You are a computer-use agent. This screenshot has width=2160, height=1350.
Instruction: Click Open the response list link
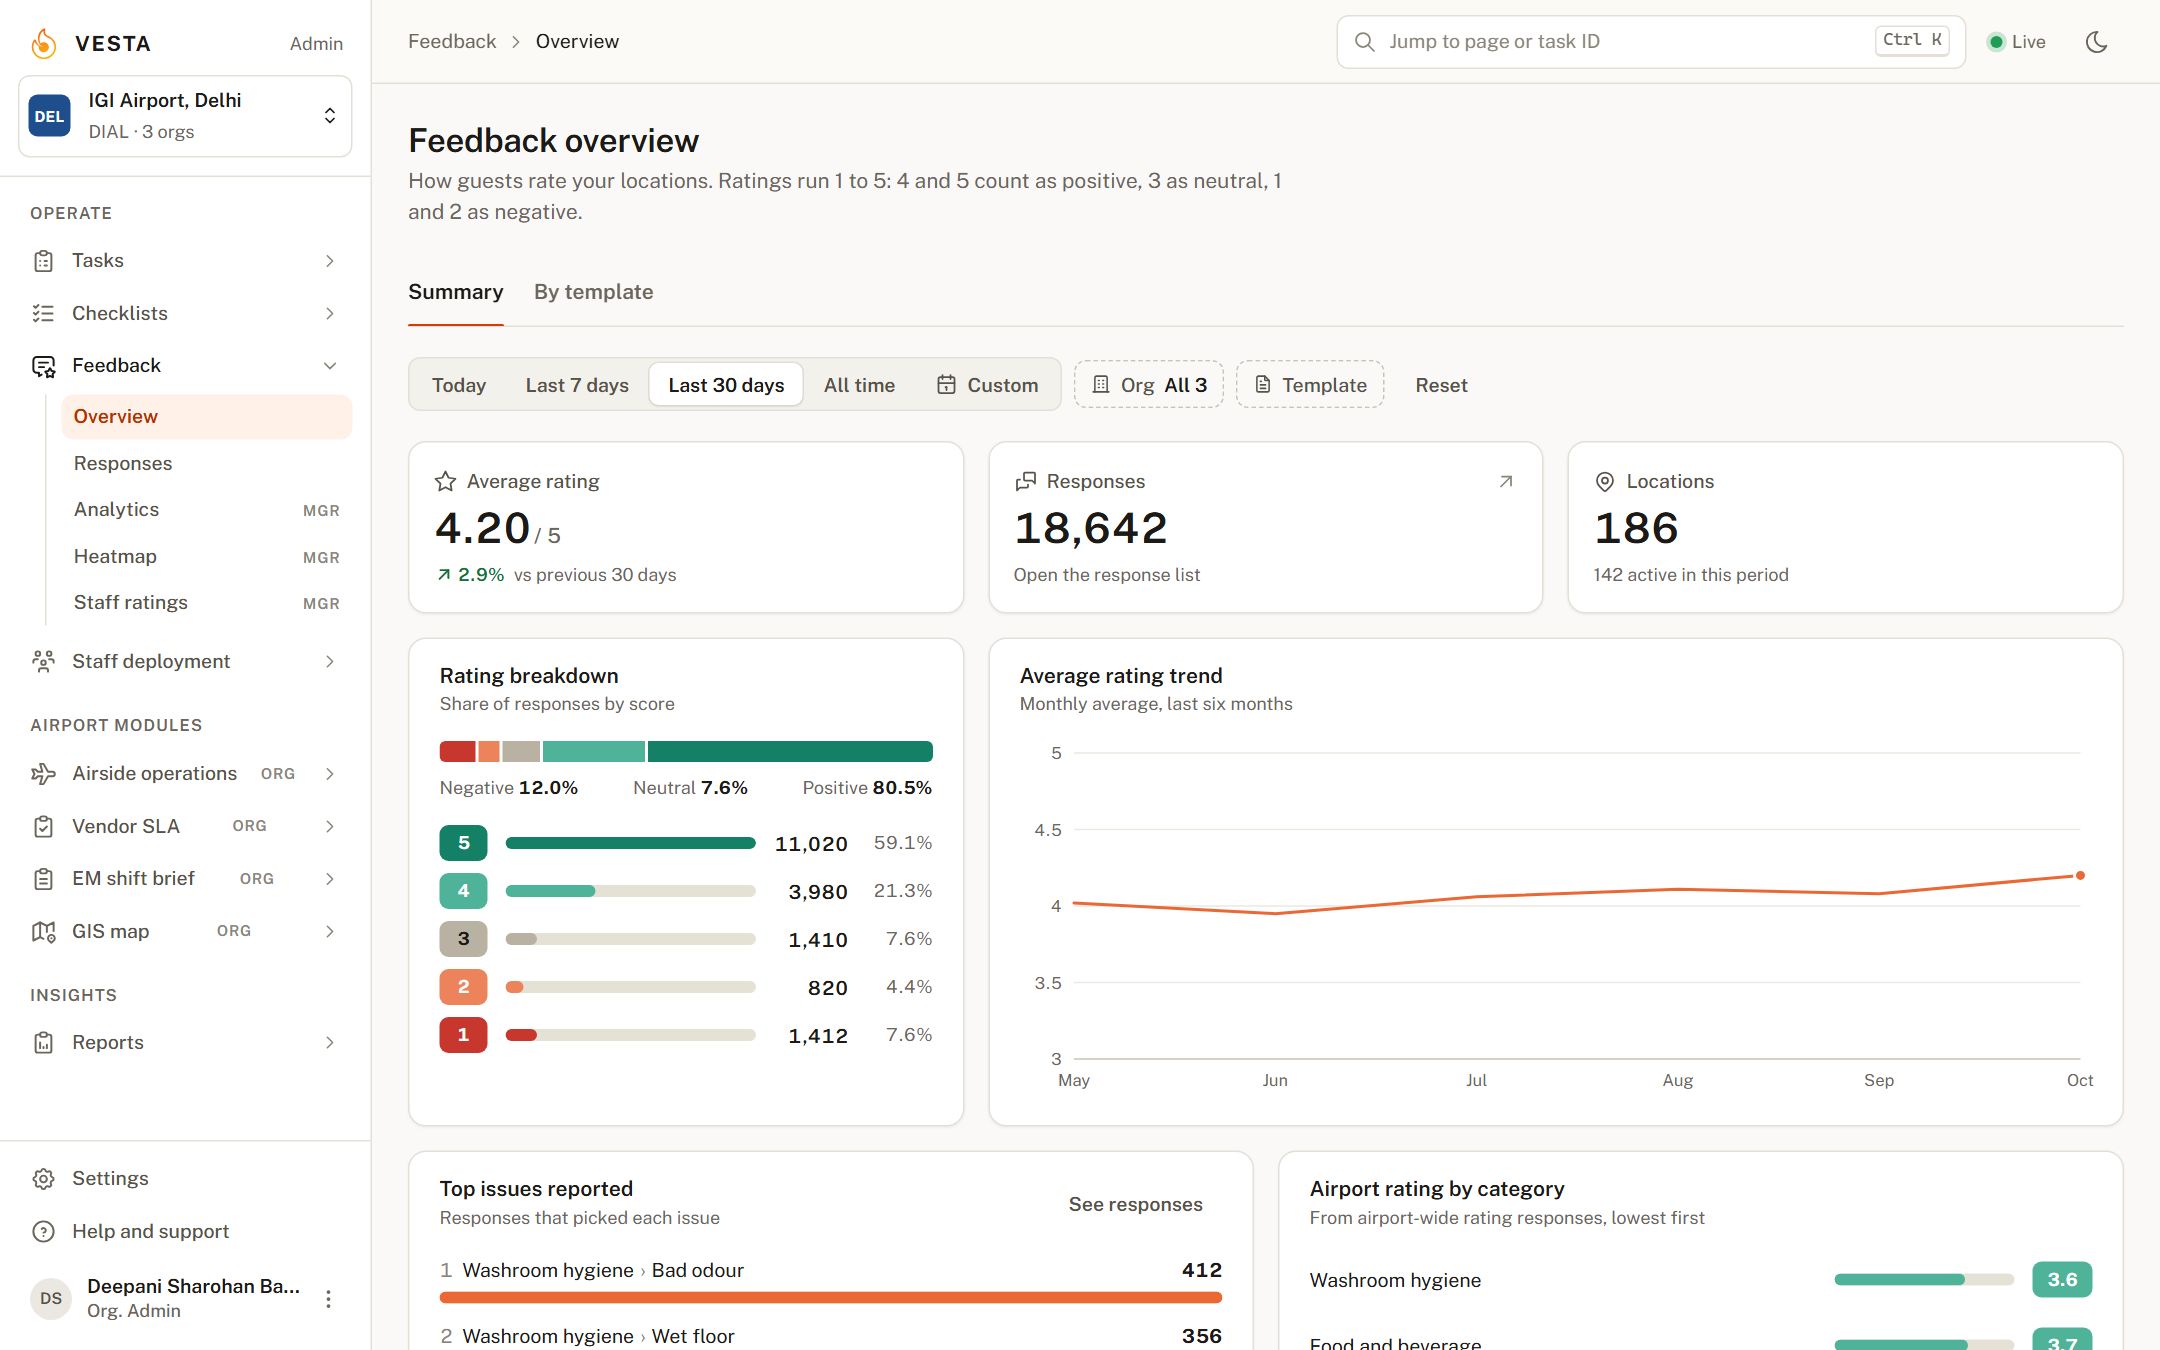pyautogui.click(x=1106, y=575)
